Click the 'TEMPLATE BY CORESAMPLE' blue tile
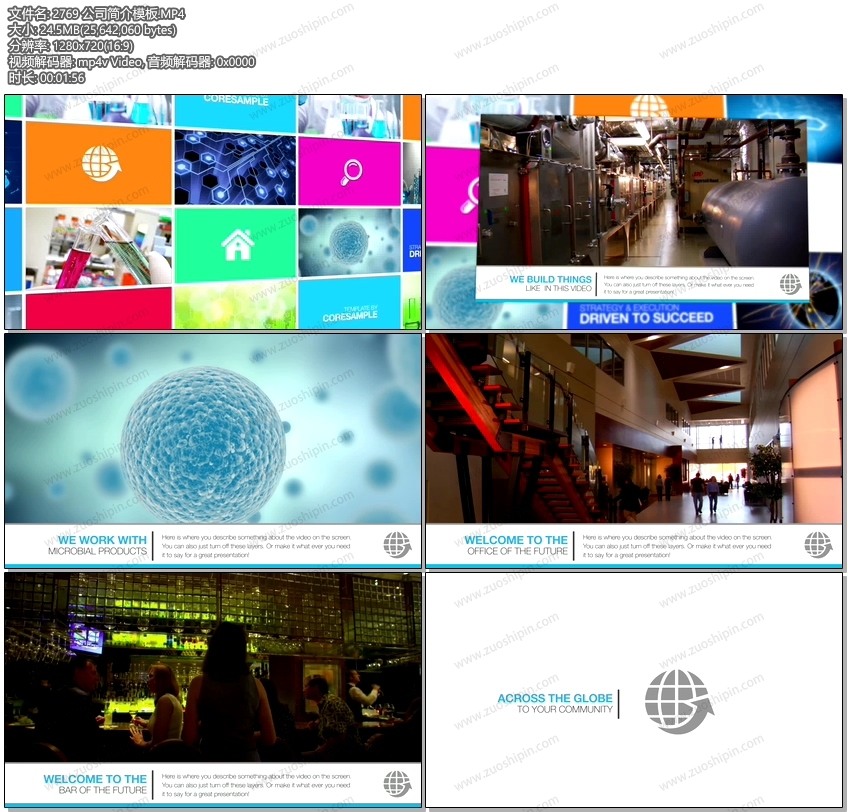 point(348,305)
